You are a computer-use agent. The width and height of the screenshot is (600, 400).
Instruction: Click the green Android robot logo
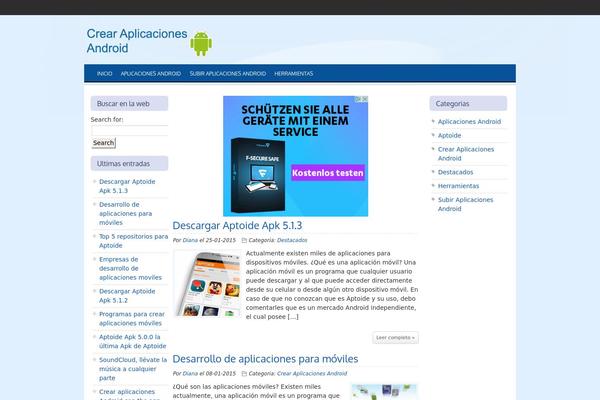pyautogui.click(x=201, y=44)
